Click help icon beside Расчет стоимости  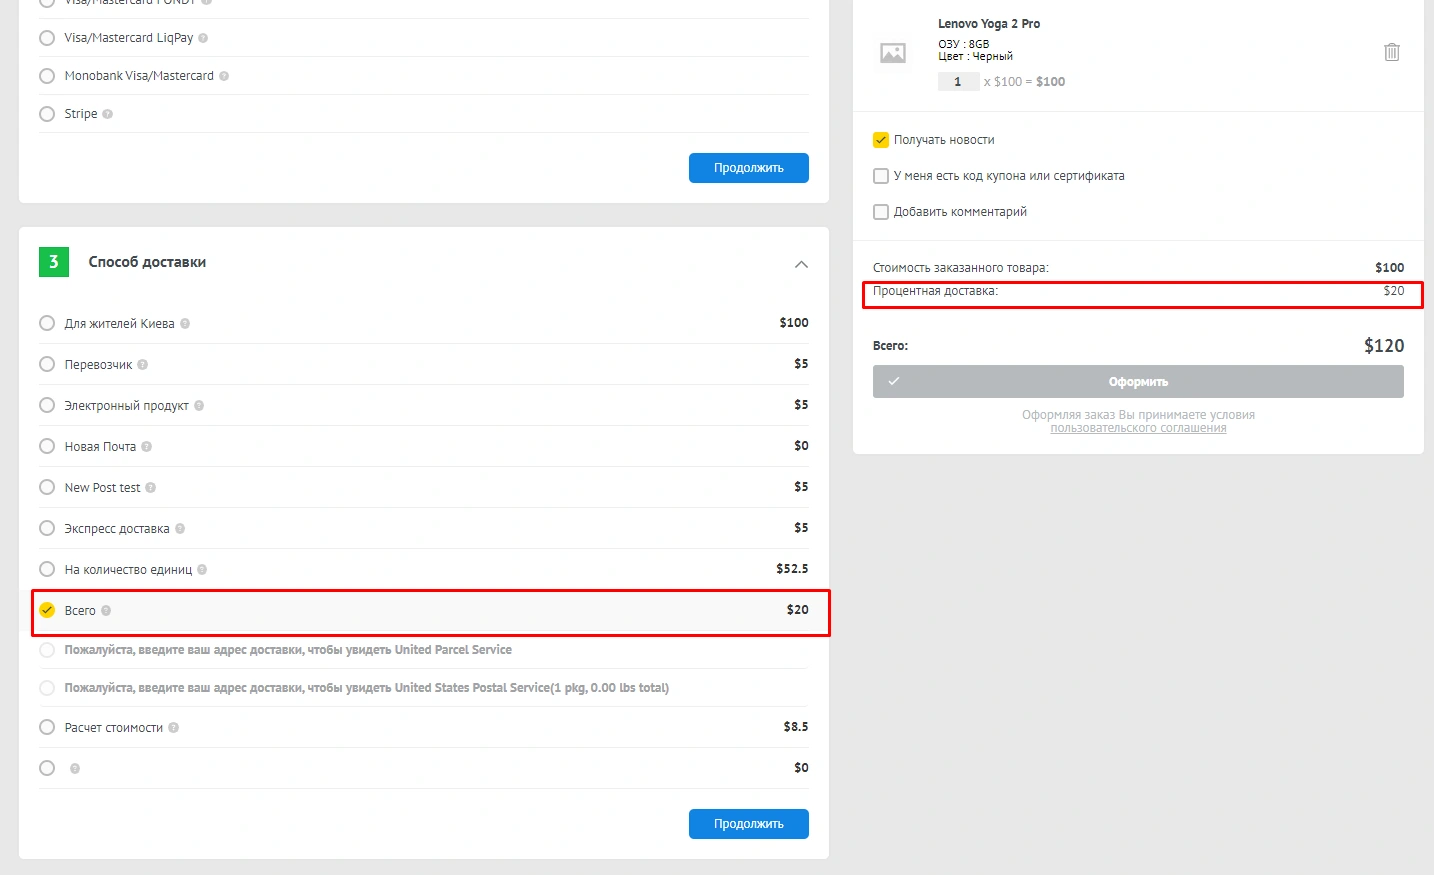pyautogui.click(x=174, y=728)
